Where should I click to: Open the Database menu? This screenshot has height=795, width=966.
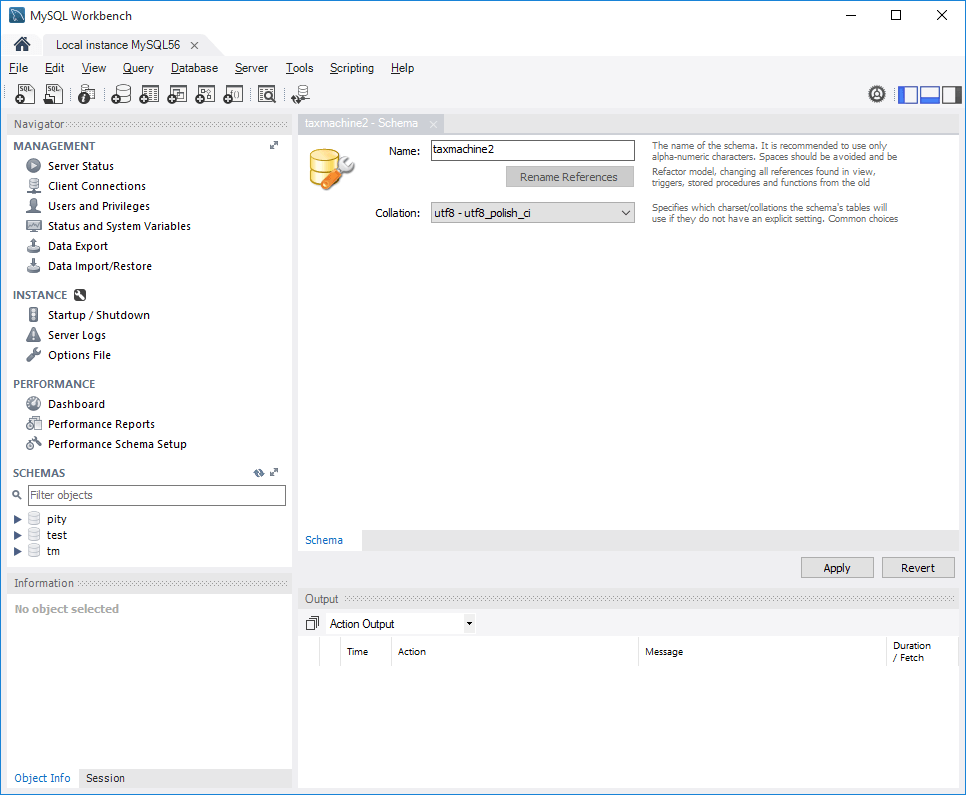(194, 68)
